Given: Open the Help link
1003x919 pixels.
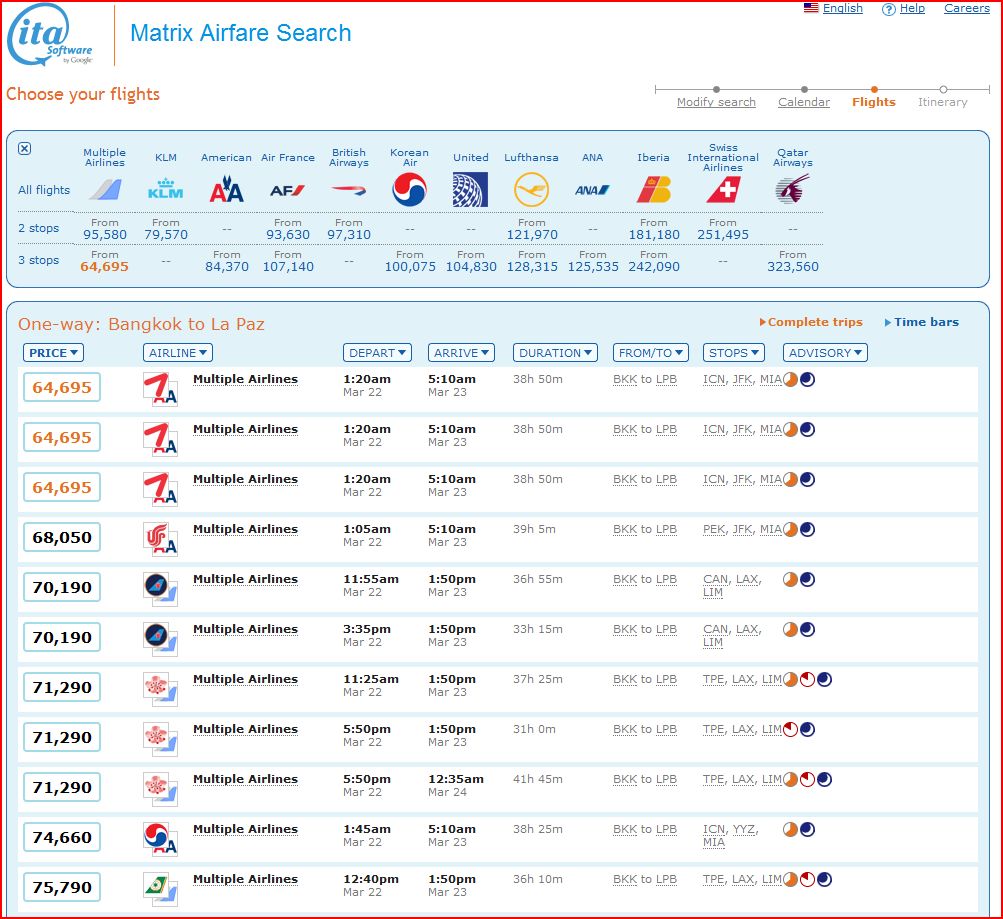Looking at the screenshot, I should point(912,8).
